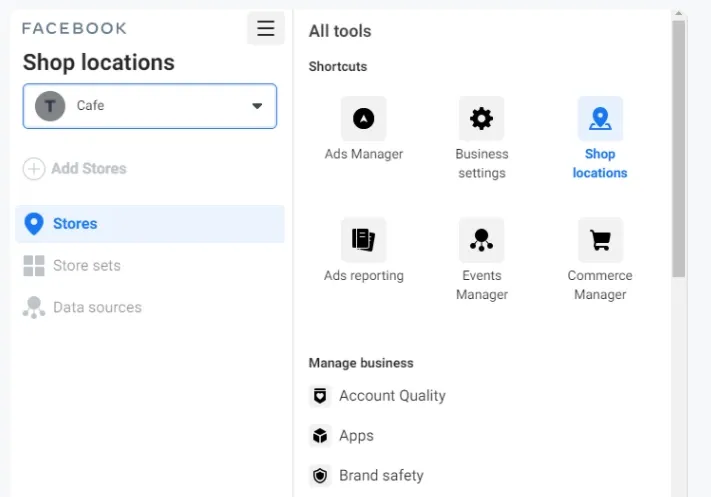This screenshot has width=711, height=497.
Task: Open Ads Manager shortcut icon
Action: point(364,119)
